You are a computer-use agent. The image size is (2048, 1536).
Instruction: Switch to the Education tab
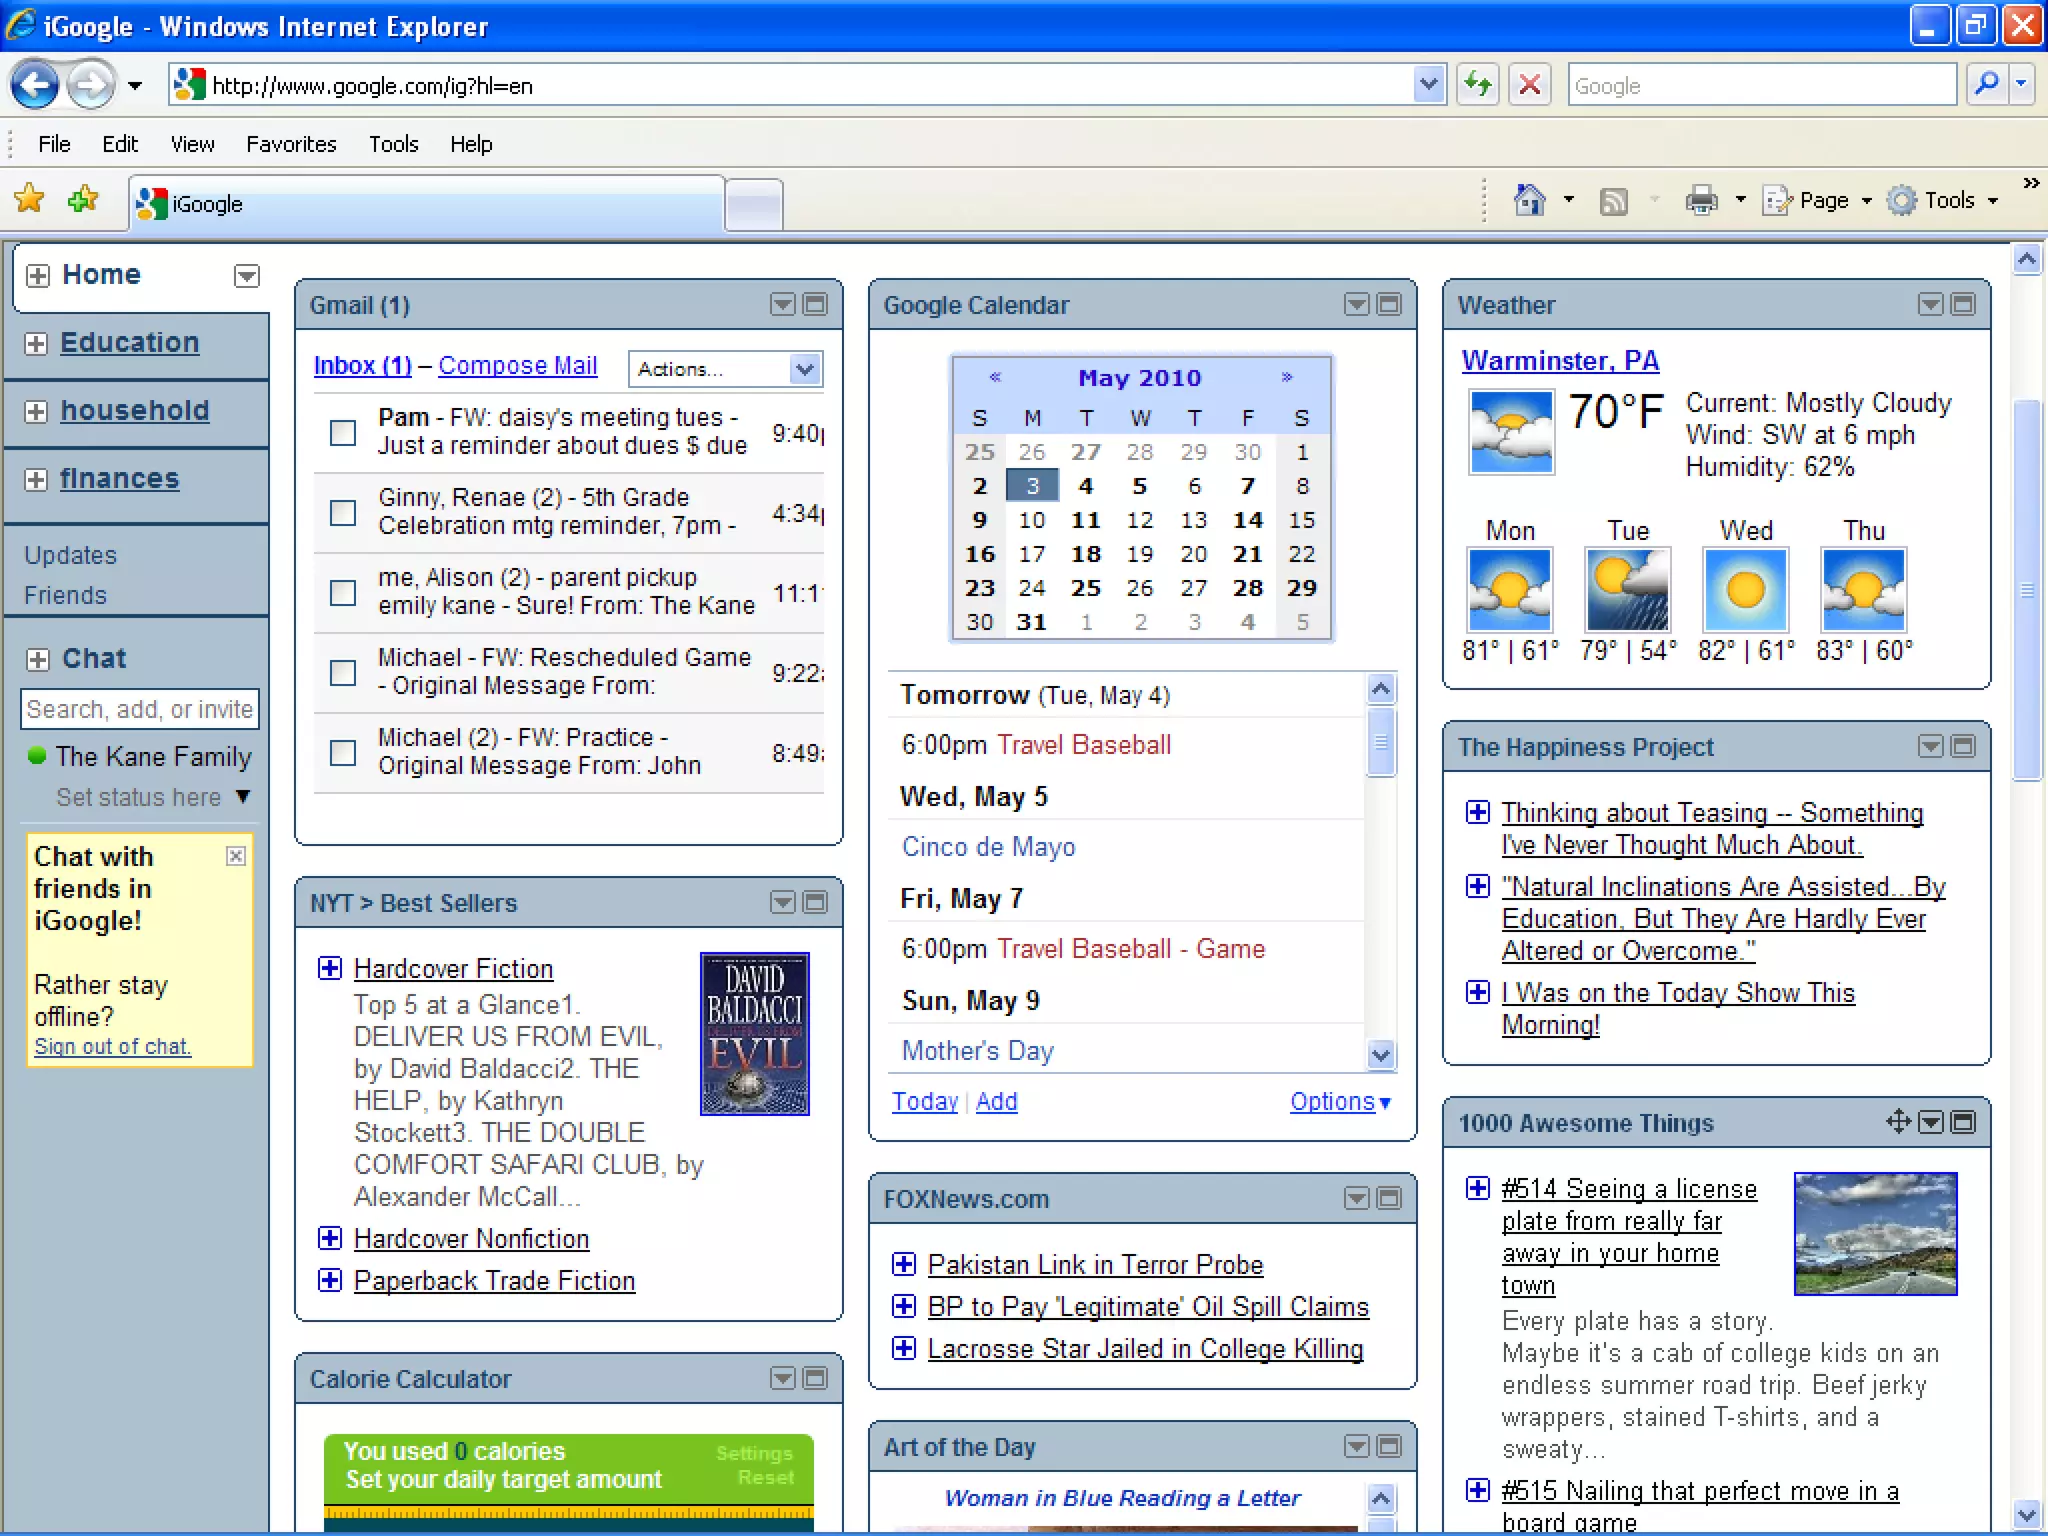point(129,342)
